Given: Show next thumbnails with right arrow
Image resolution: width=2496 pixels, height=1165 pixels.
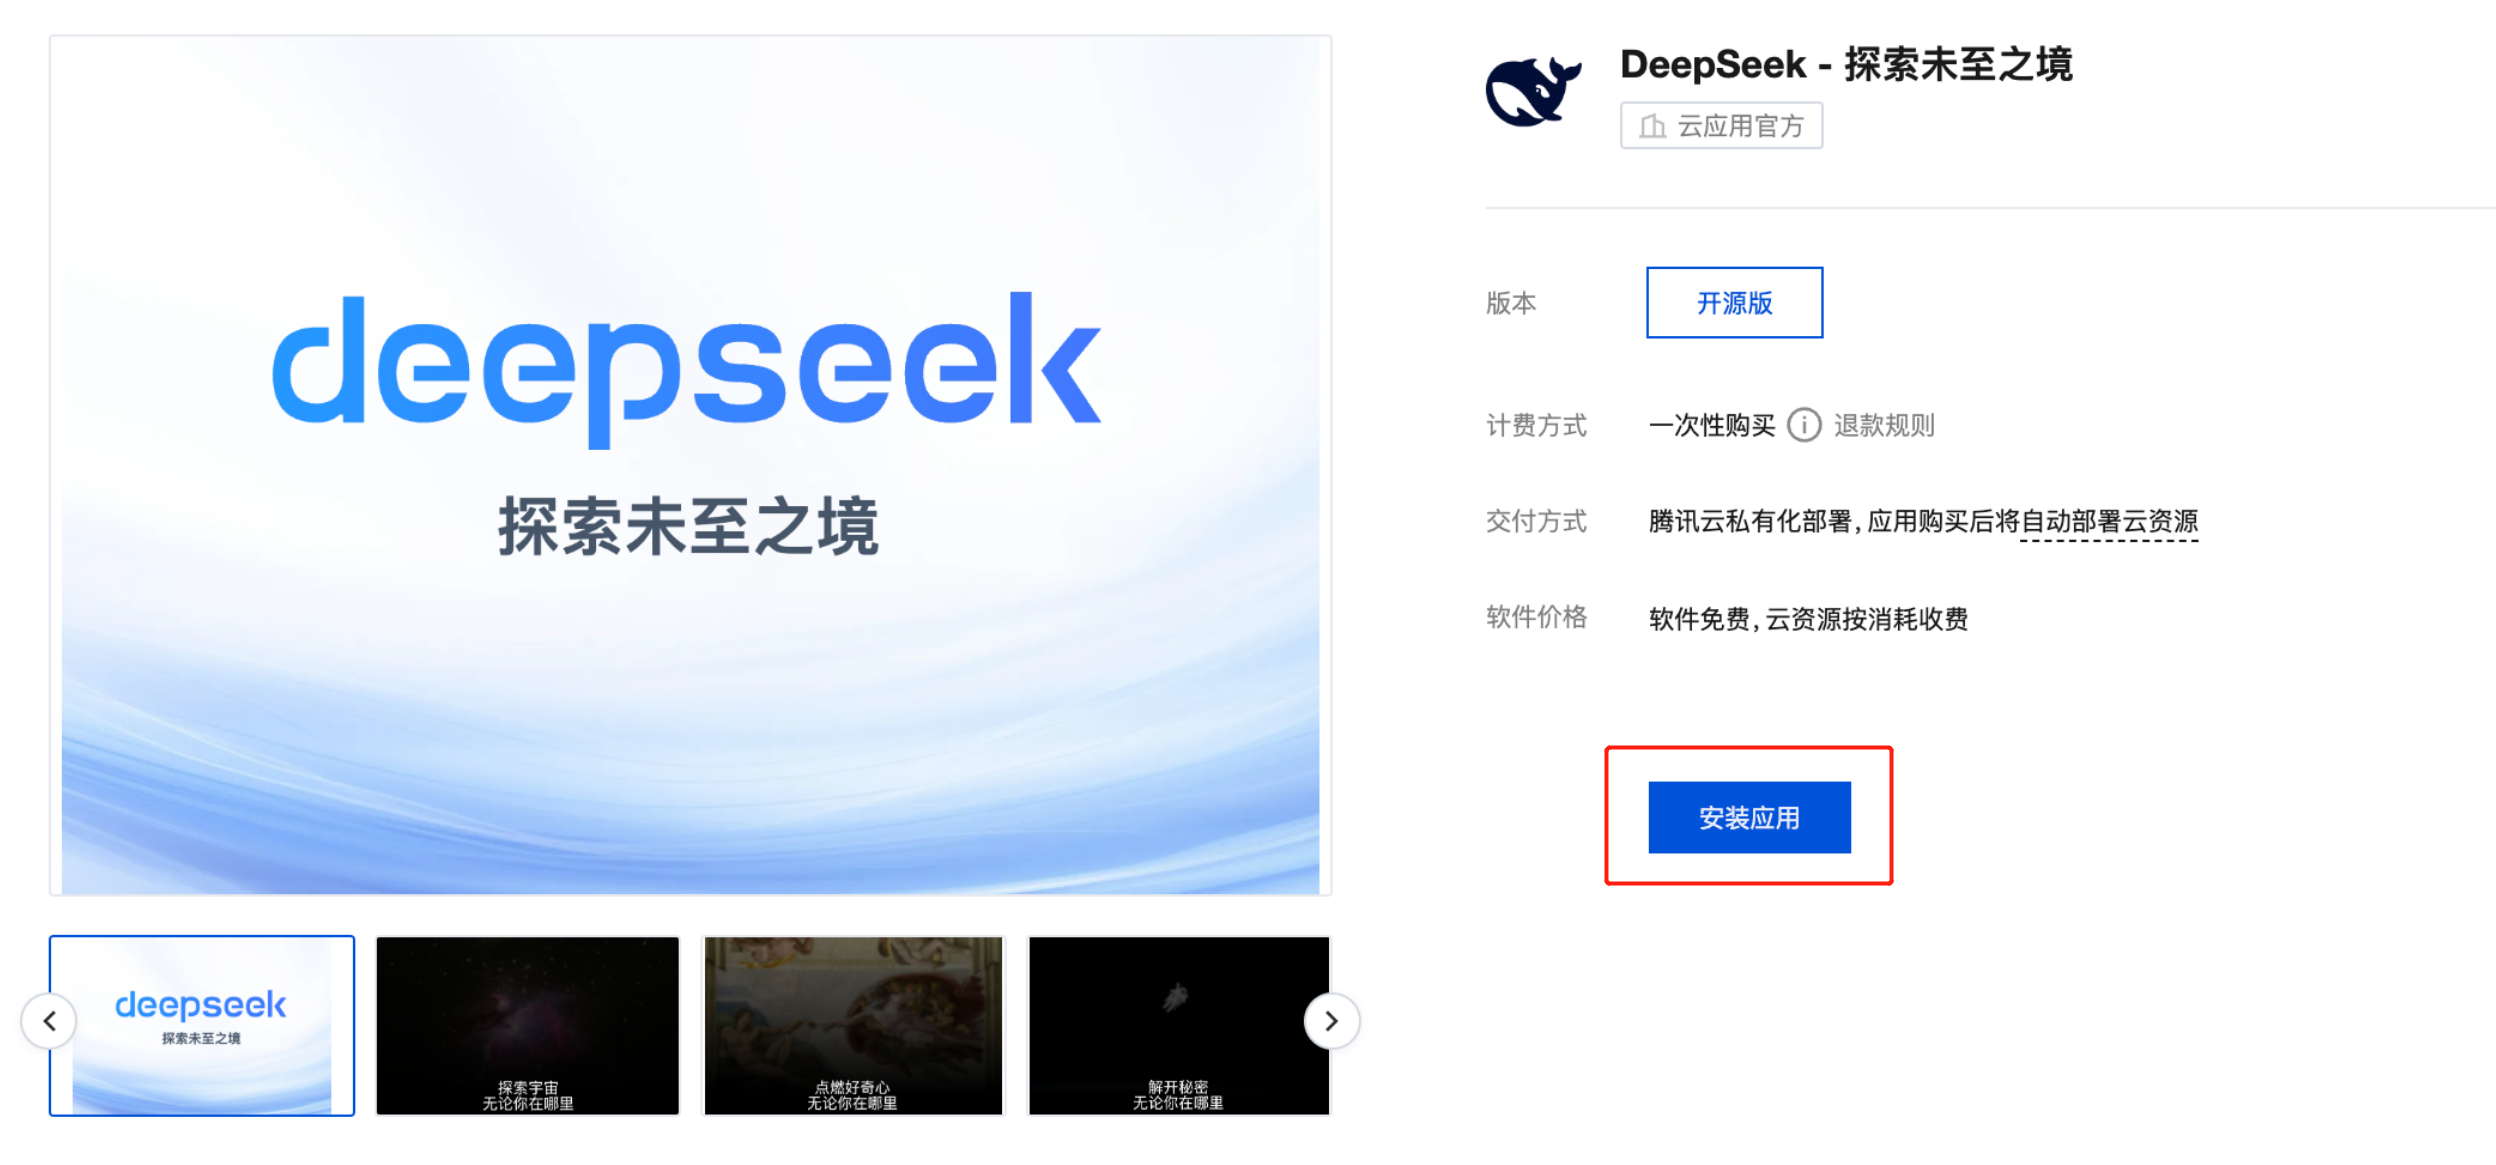Looking at the screenshot, I should click(1331, 1021).
